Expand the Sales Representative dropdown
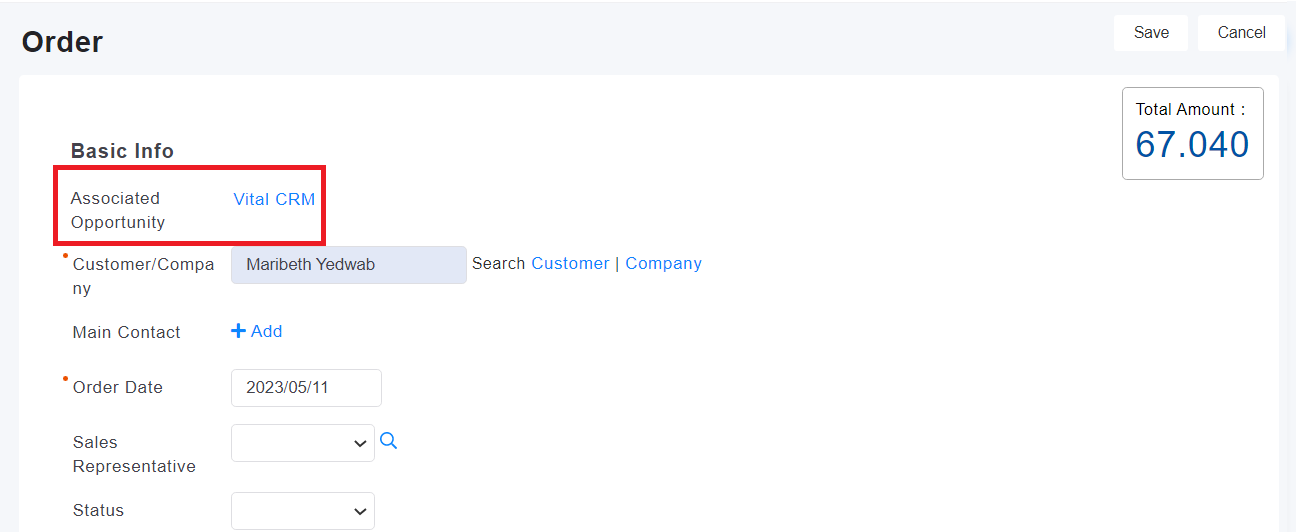Screen dimensions: 1296x532 click(303, 443)
